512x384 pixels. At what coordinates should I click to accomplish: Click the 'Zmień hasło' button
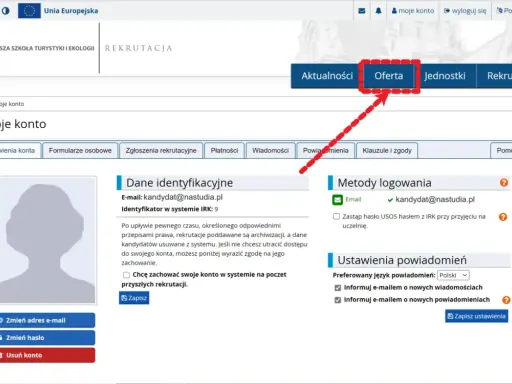47,338
